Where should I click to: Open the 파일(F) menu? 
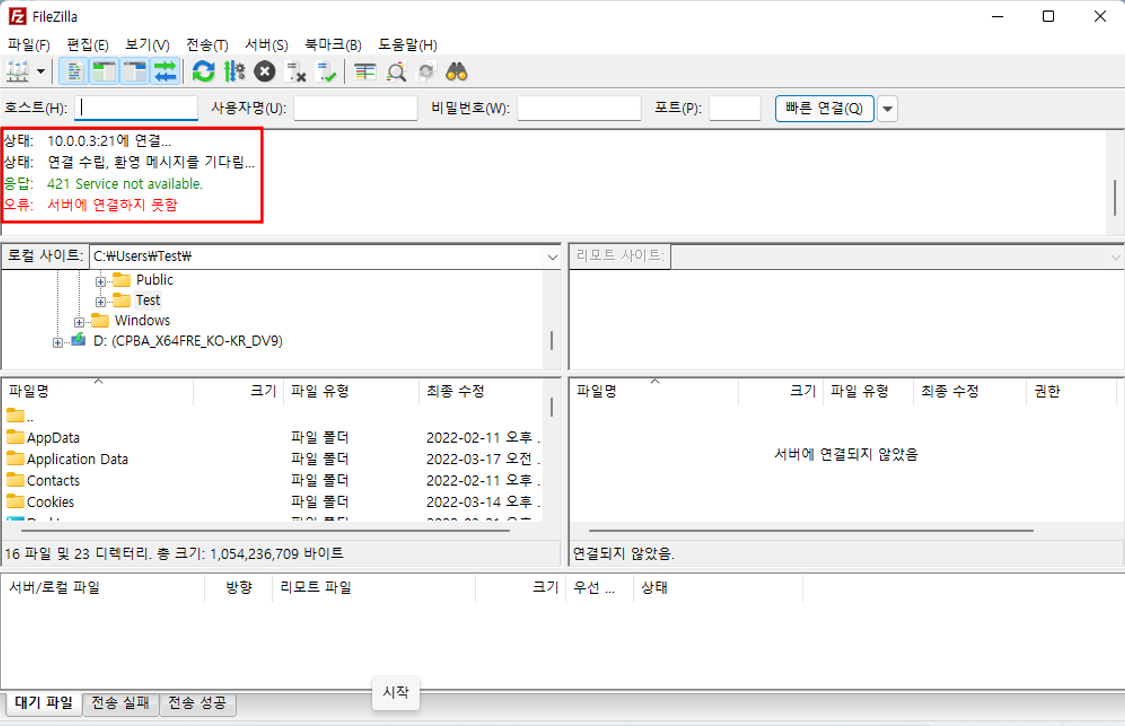click(29, 44)
